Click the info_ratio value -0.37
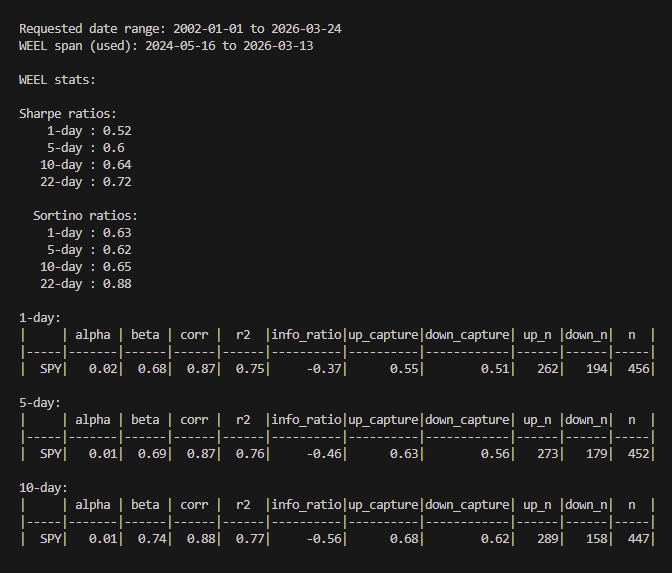The width and height of the screenshot is (672, 573). pos(324,369)
